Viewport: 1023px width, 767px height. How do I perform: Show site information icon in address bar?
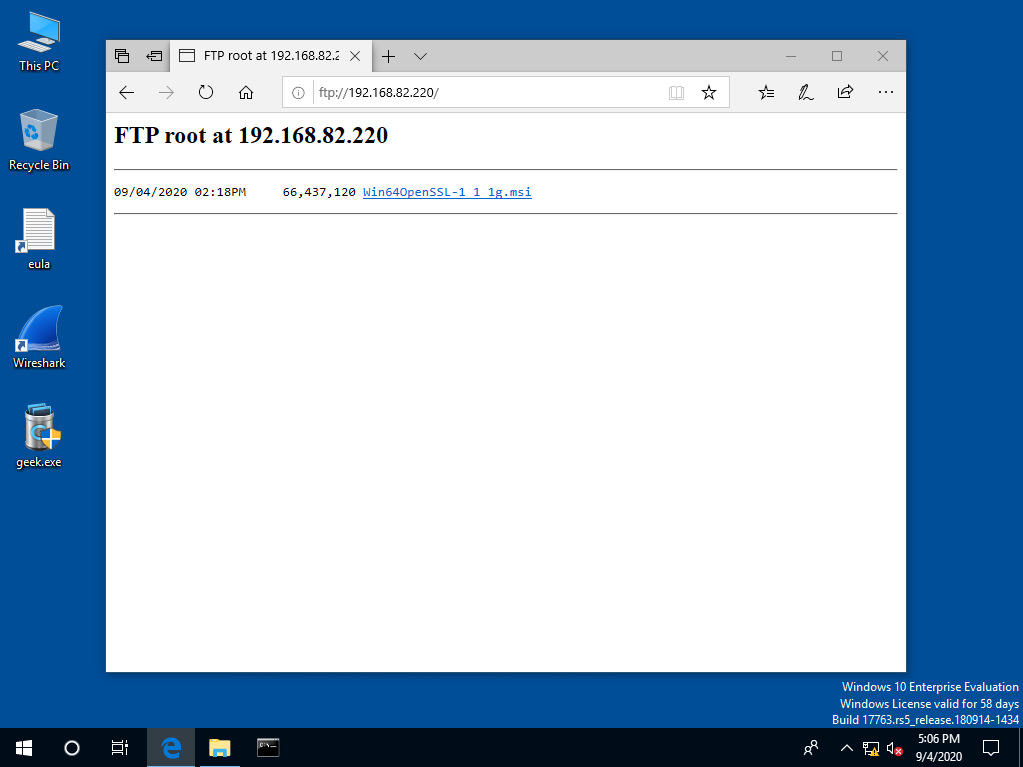[298, 93]
